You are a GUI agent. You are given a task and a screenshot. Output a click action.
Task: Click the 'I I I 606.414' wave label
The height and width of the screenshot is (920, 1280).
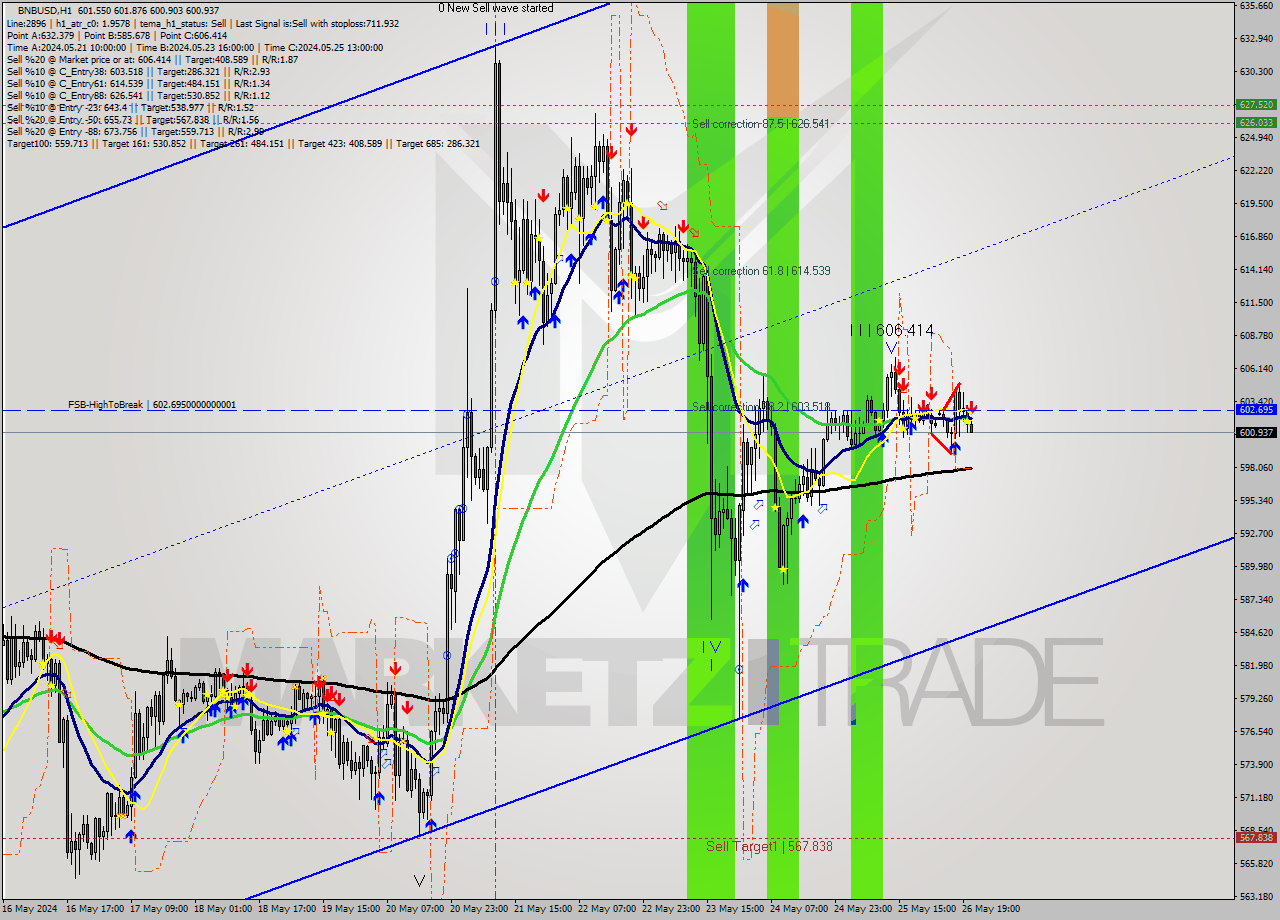tap(892, 330)
